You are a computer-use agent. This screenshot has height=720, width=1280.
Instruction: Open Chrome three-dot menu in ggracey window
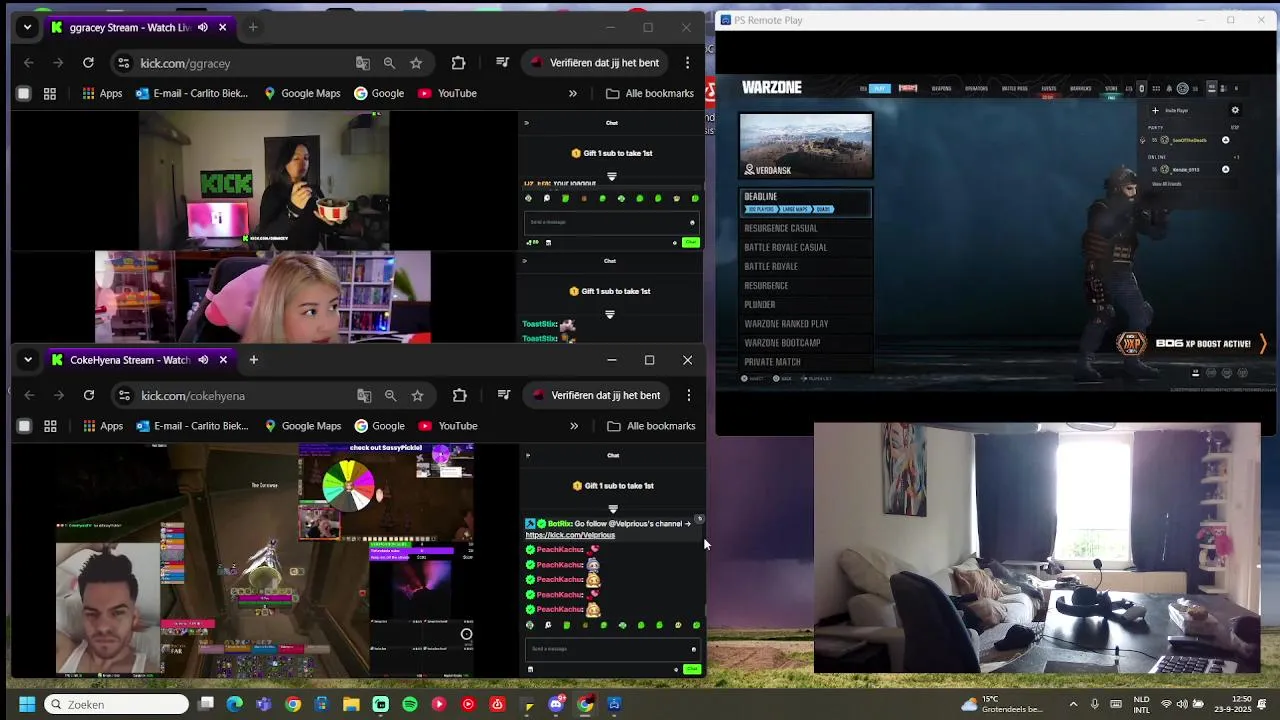pyautogui.click(x=687, y=63)
